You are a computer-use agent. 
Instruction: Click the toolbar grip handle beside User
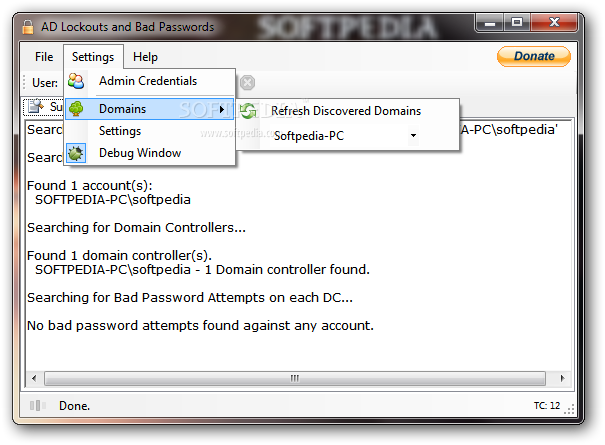tap(24, 82)
